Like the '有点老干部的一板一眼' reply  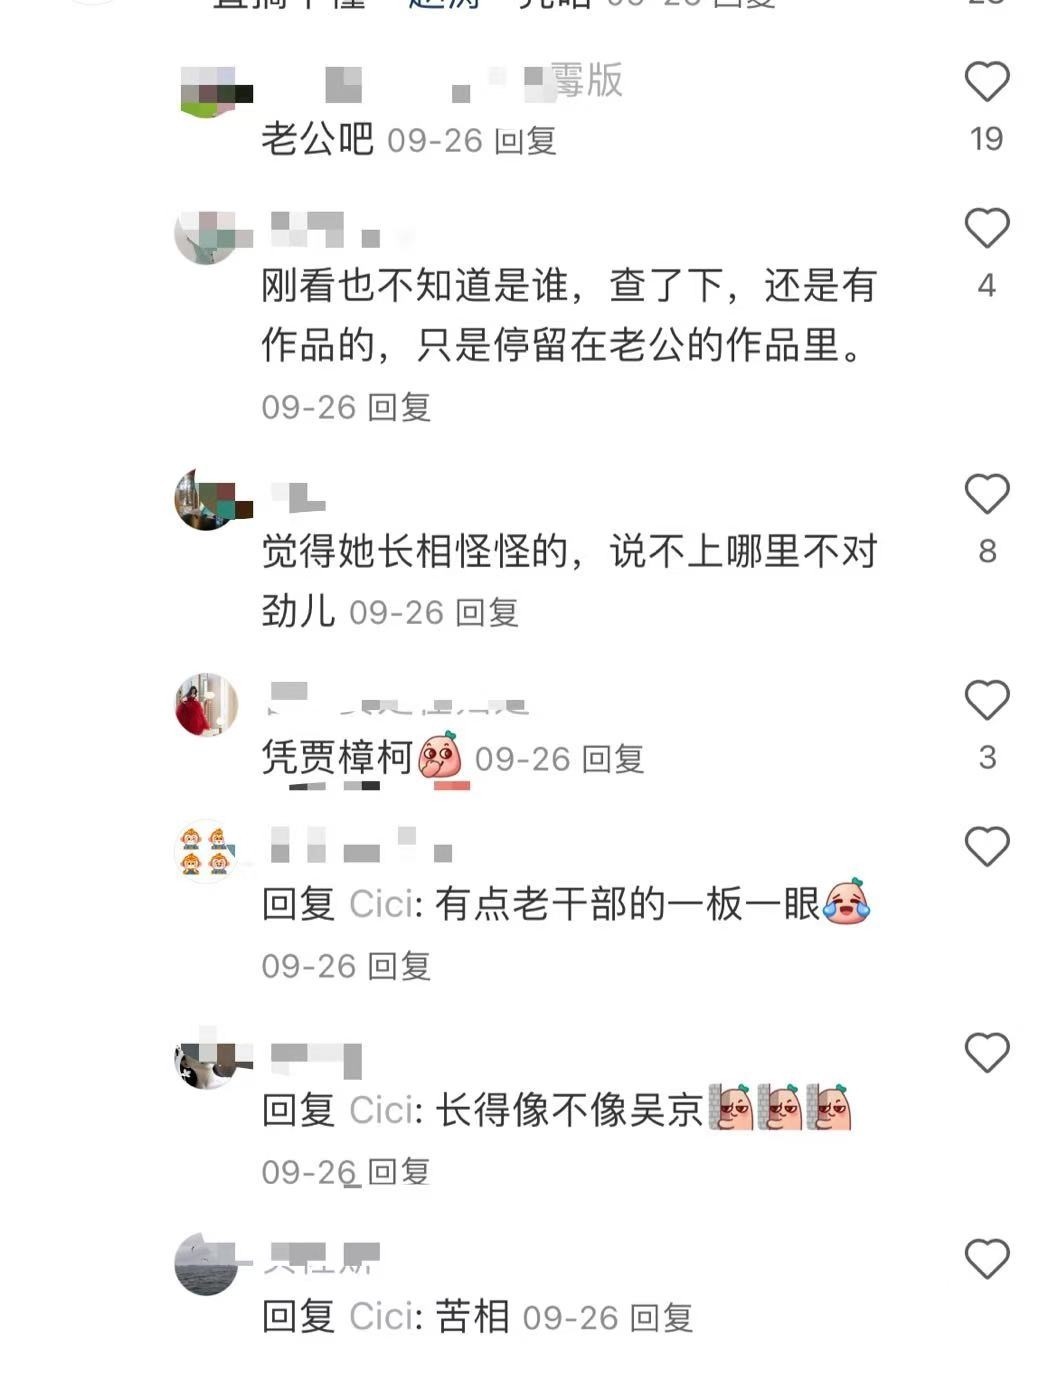pos(986,847)
